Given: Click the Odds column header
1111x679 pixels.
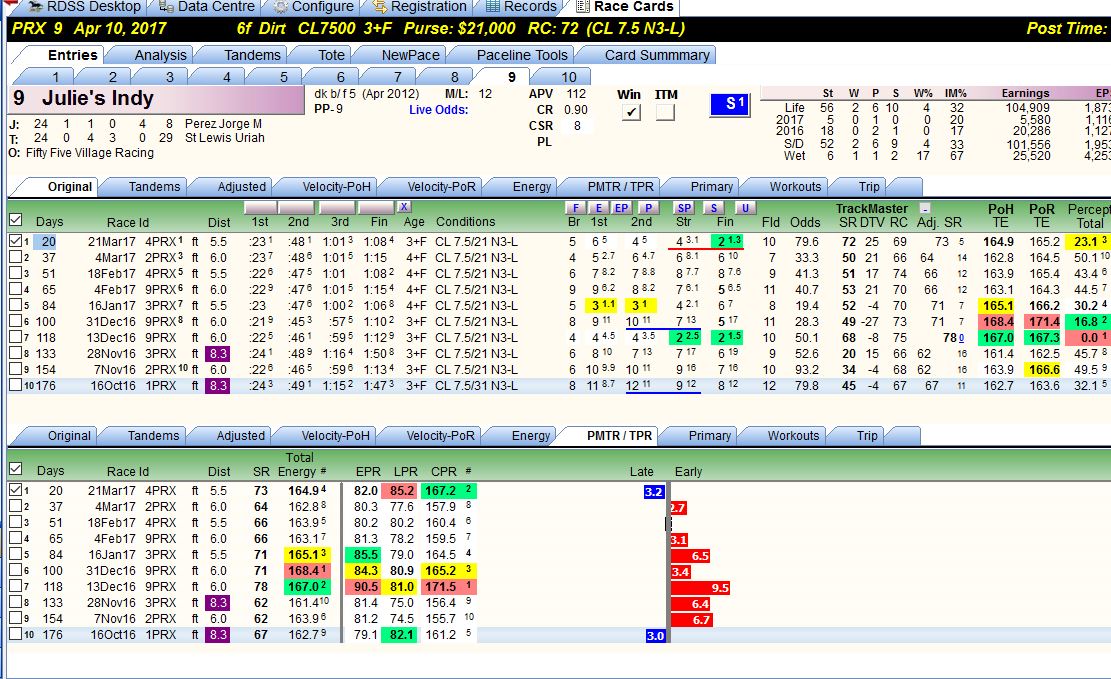Looking at the screenshot, I should click(805, 222).
